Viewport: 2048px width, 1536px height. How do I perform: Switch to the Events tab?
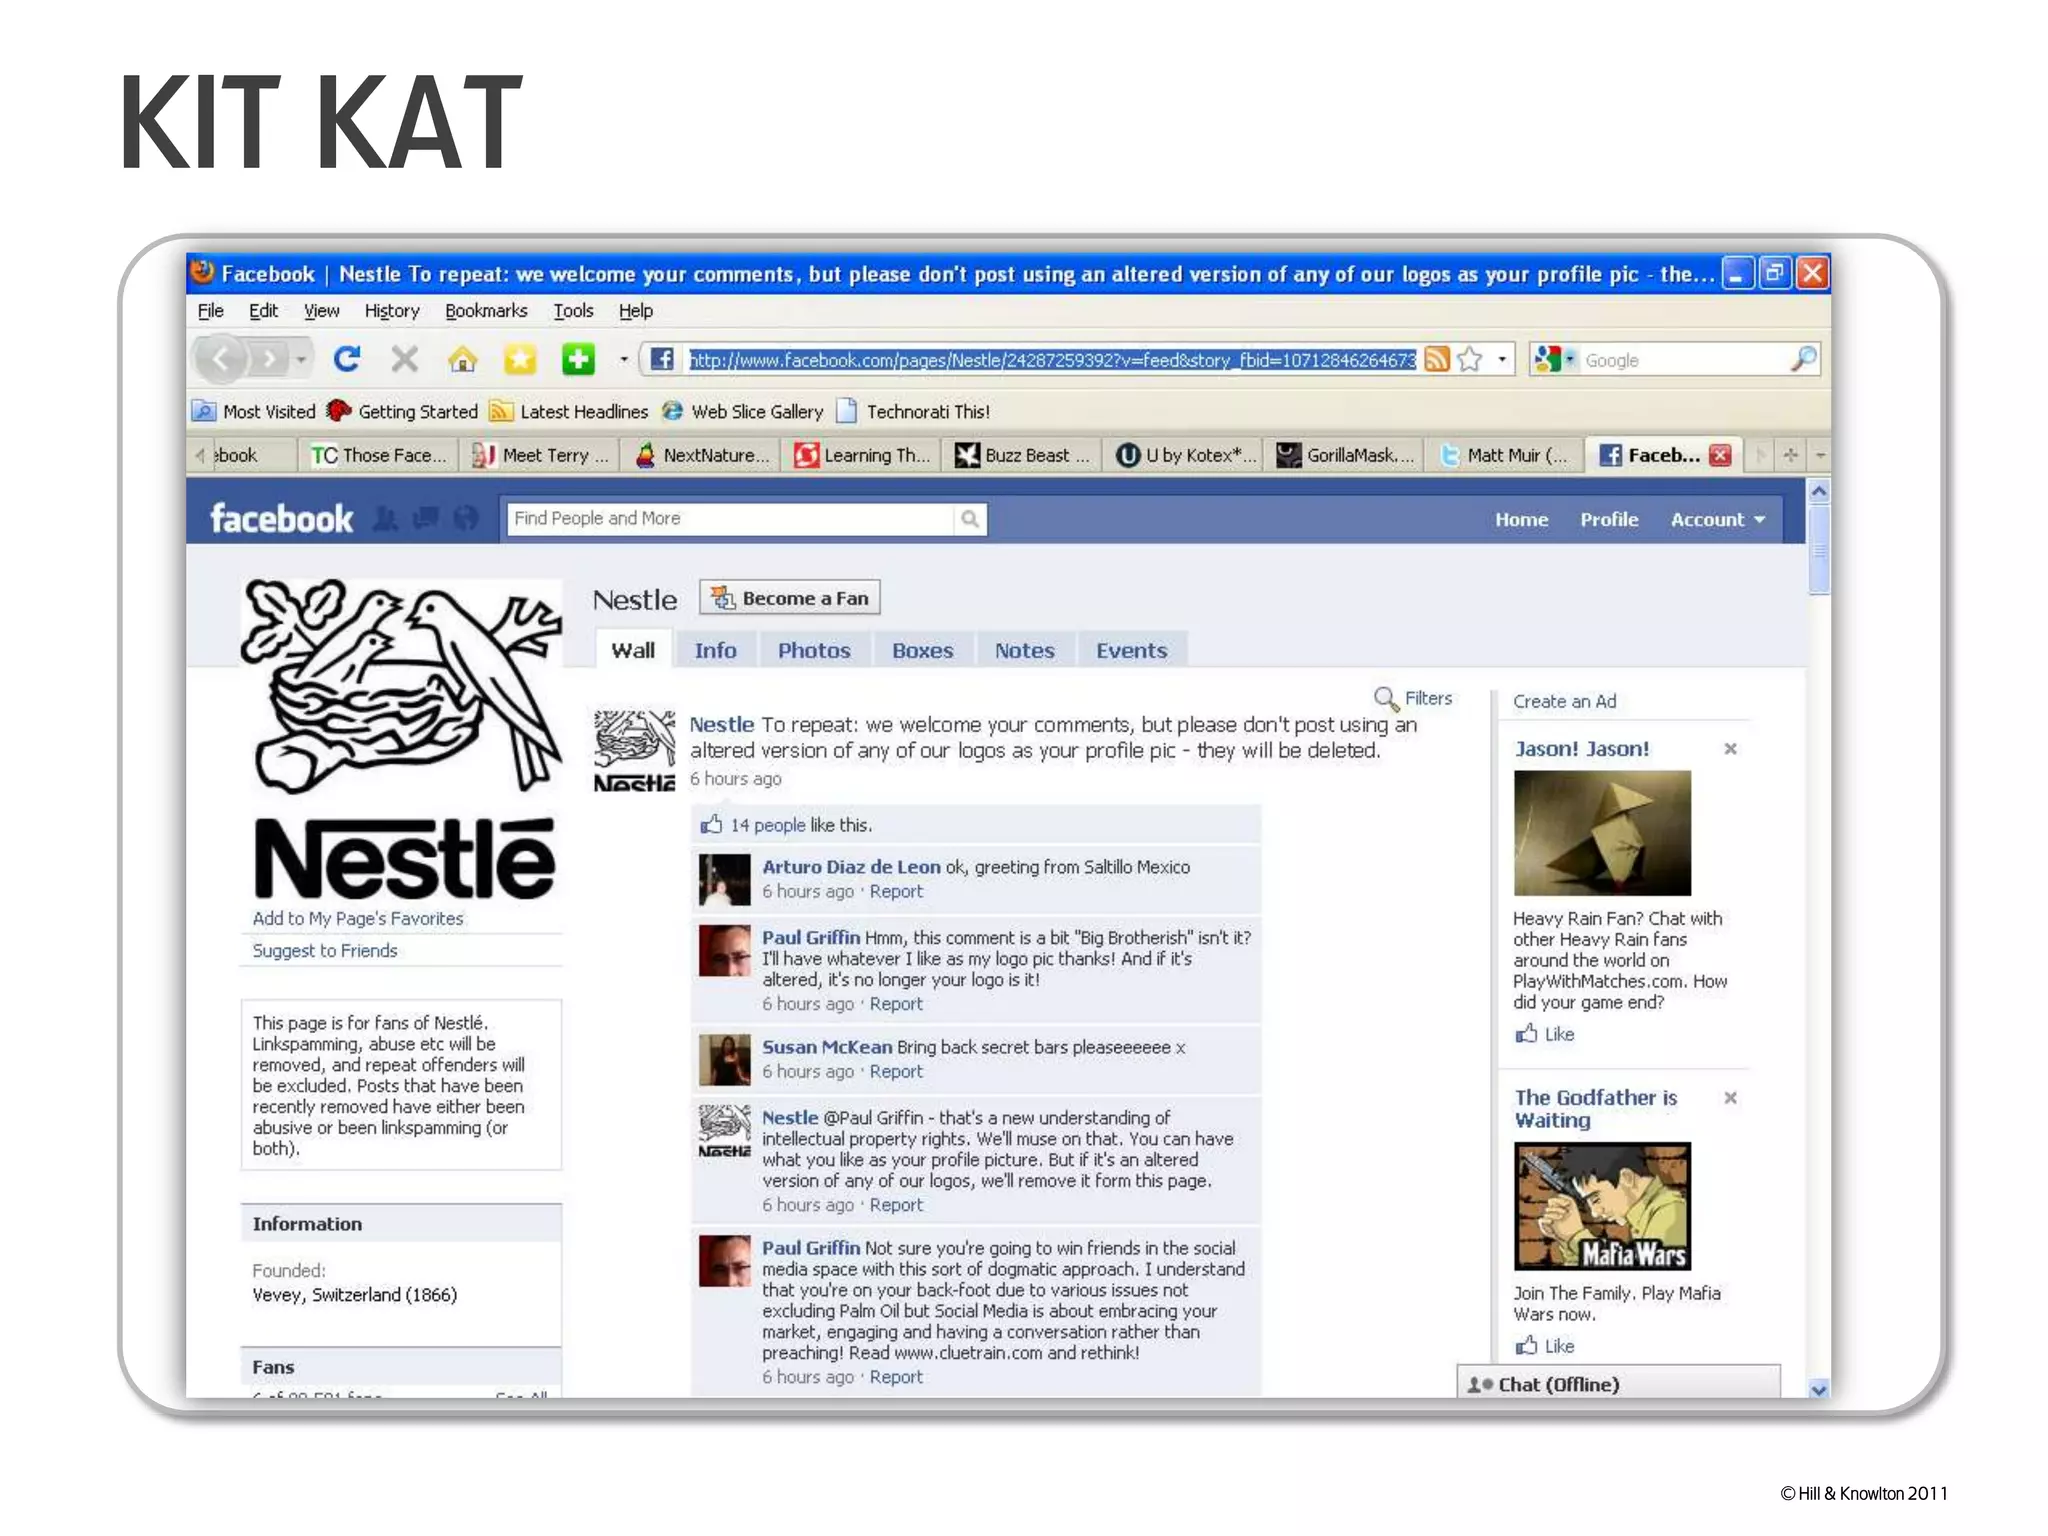coord(1131,650)
